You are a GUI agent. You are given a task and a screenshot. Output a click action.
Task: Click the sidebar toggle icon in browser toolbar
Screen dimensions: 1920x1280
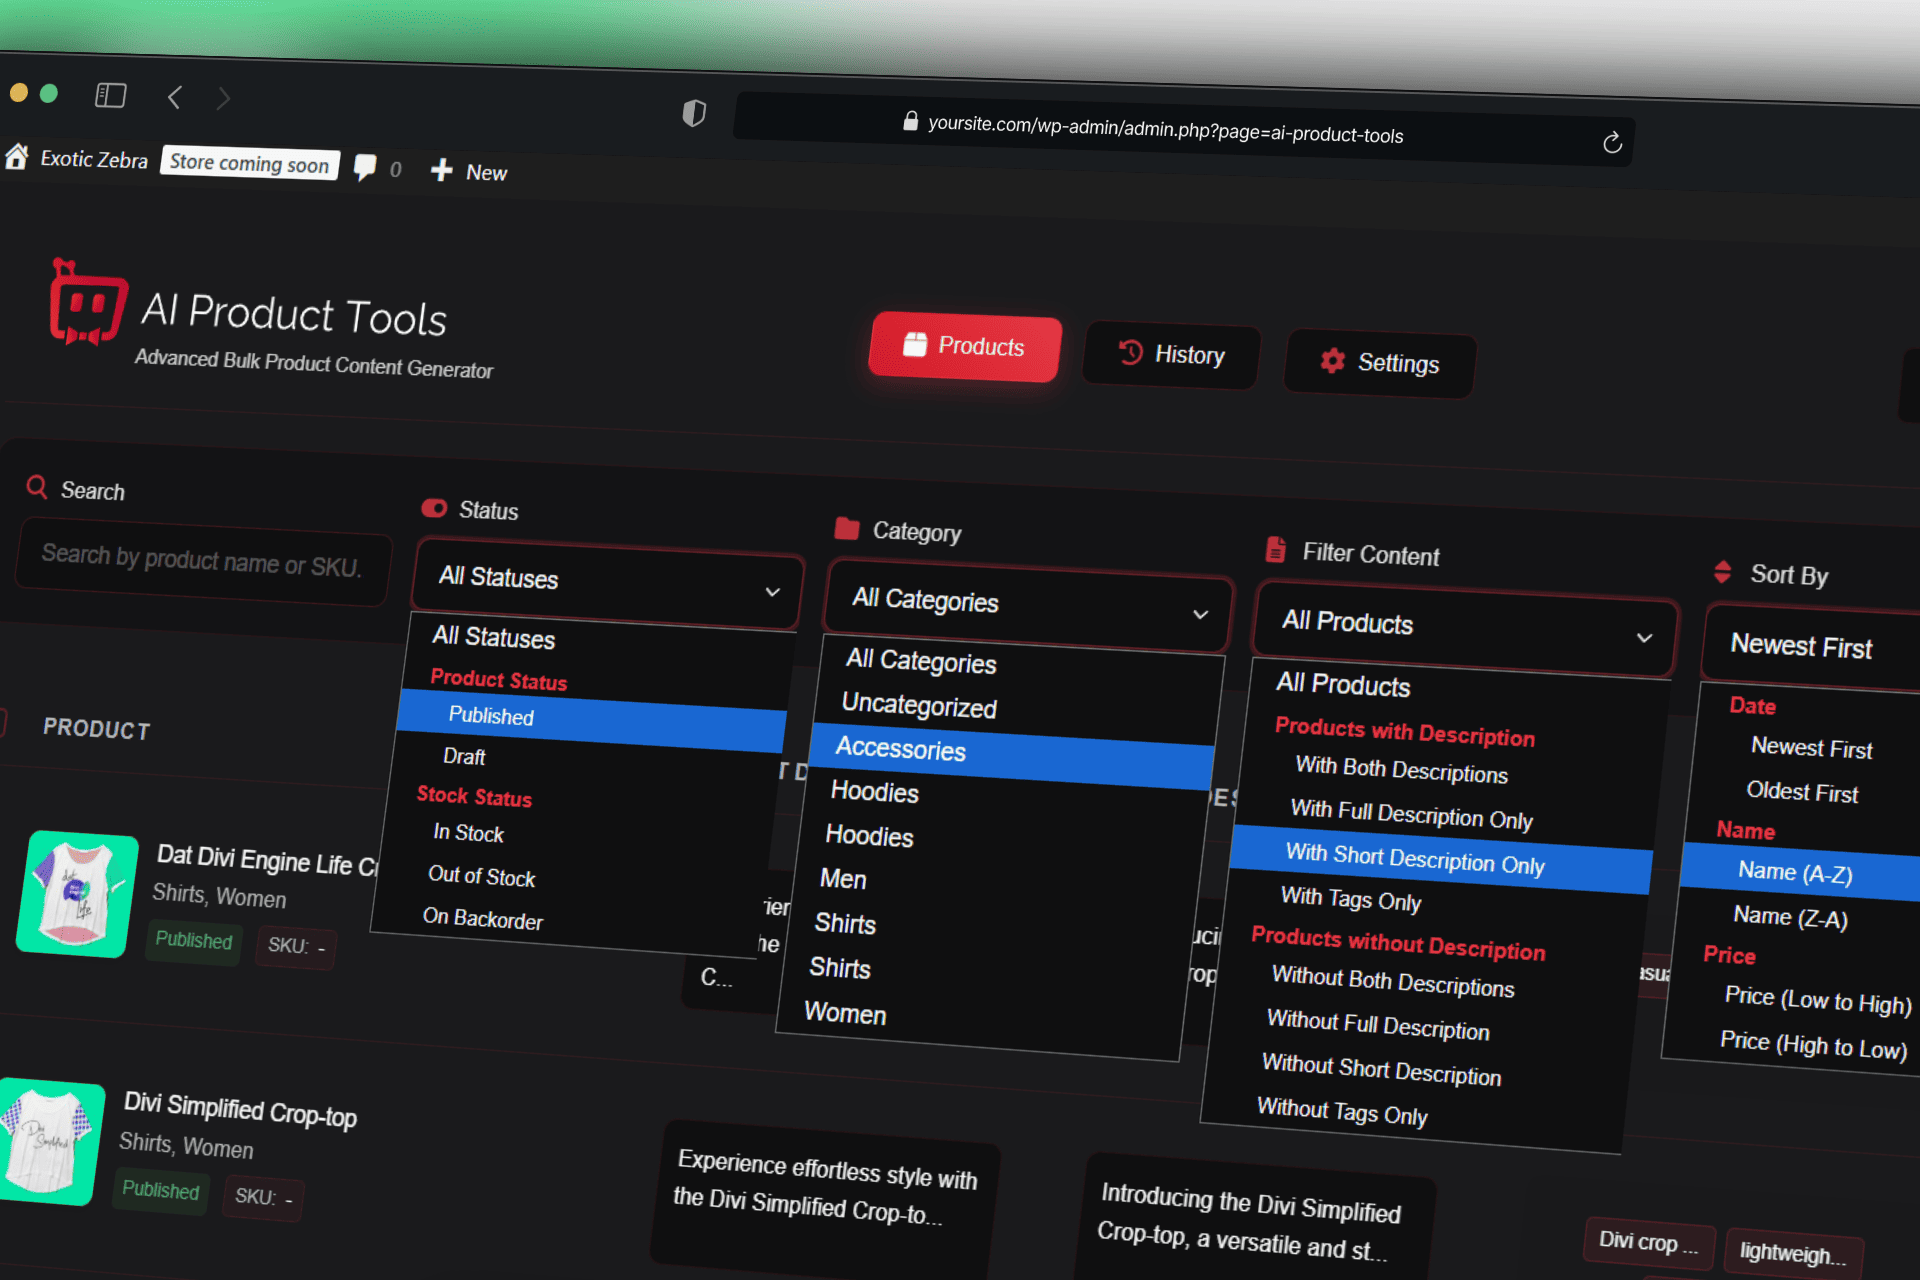tap(110, 95)
